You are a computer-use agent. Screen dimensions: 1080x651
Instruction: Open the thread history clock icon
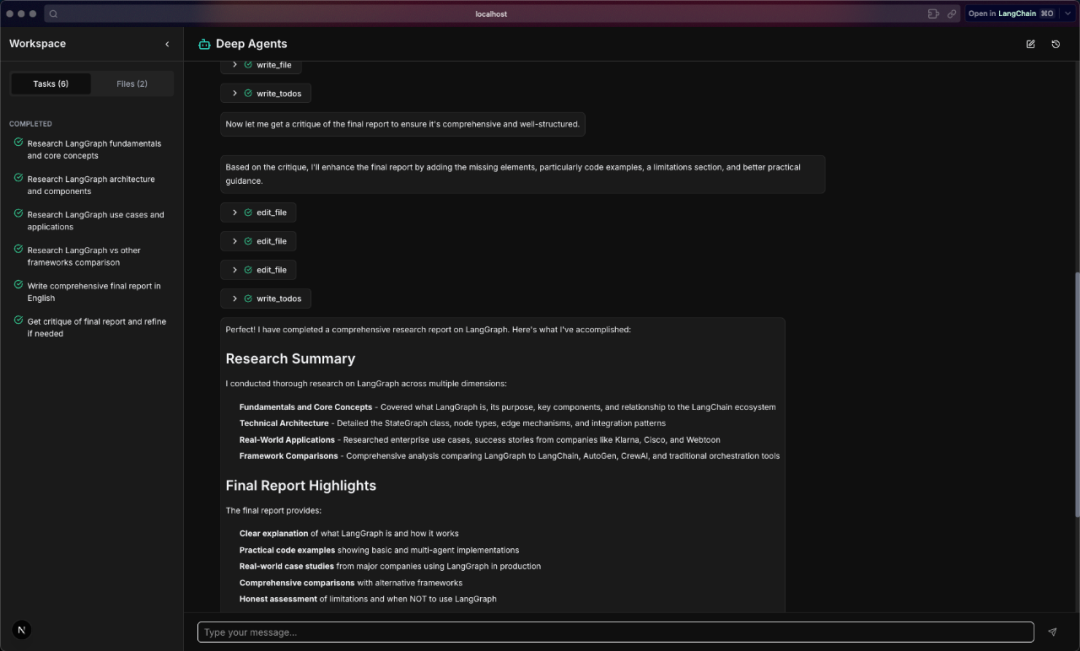click(x=1055, y=44)
